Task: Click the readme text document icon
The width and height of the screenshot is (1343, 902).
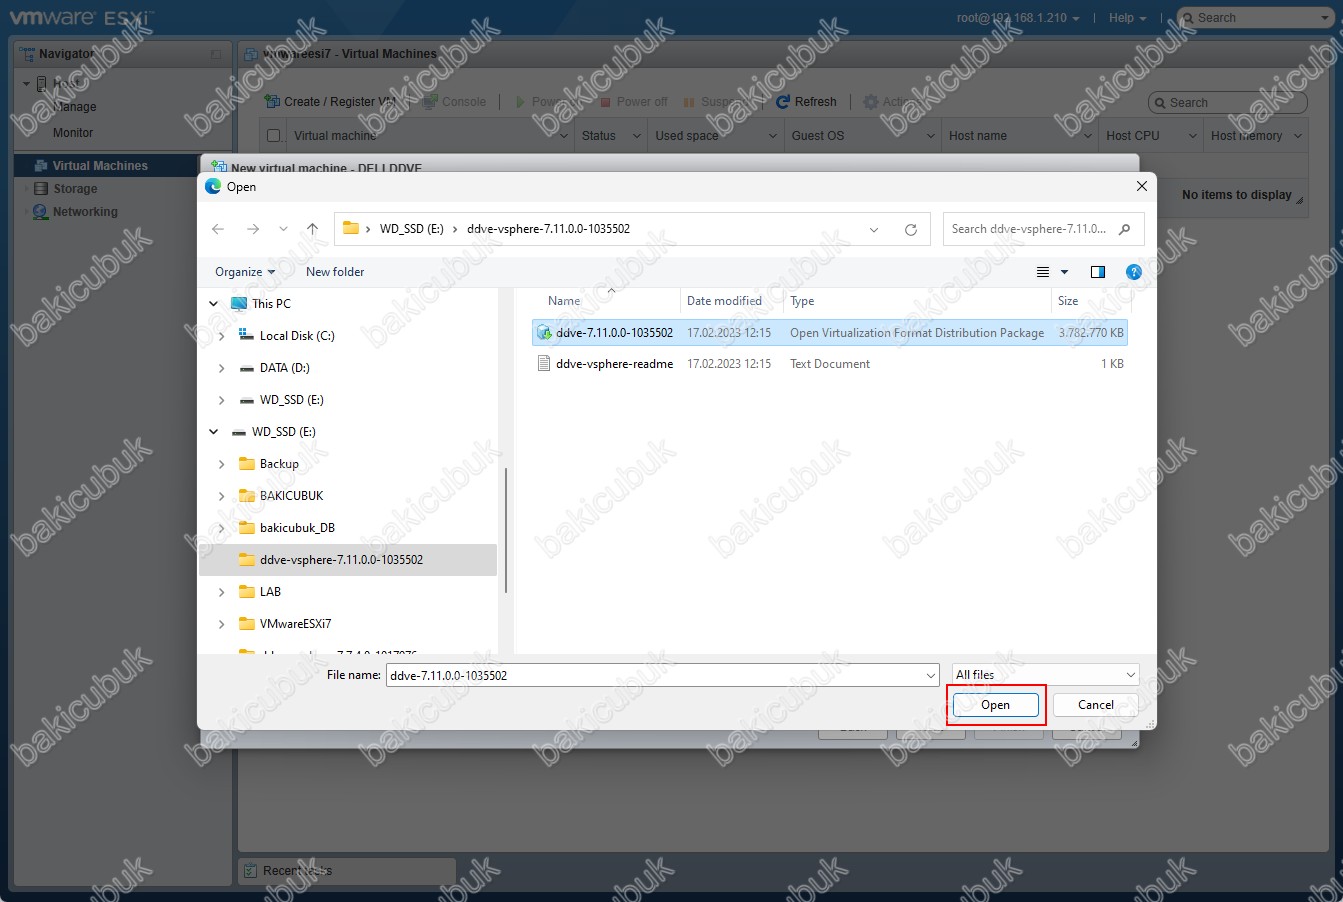Action: 544,364
